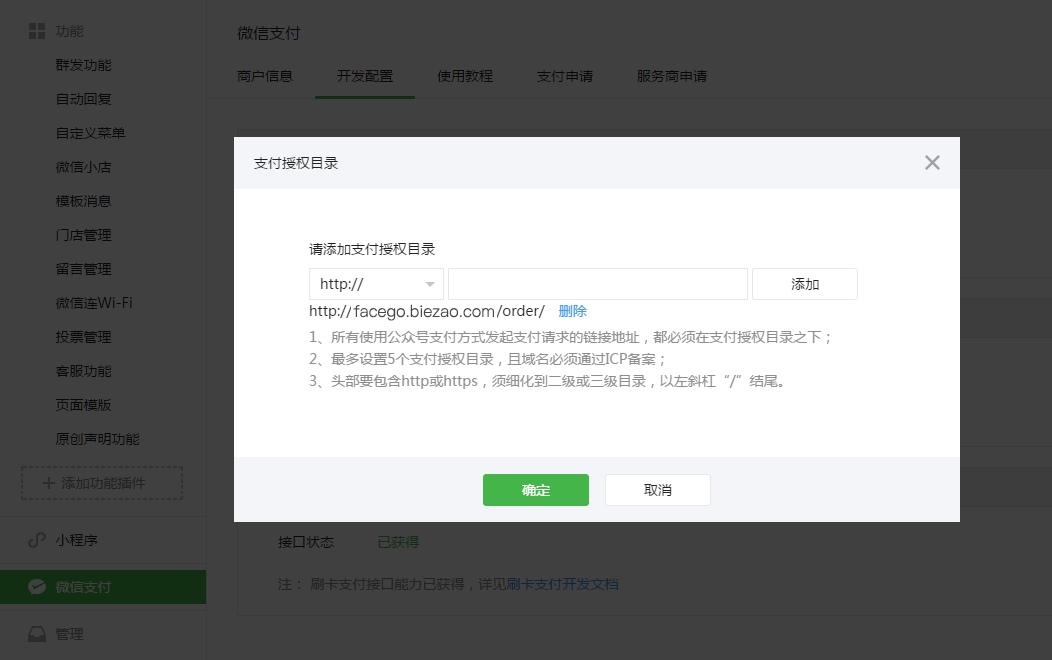Click the 功能 grid icon in sidebar

37,31
